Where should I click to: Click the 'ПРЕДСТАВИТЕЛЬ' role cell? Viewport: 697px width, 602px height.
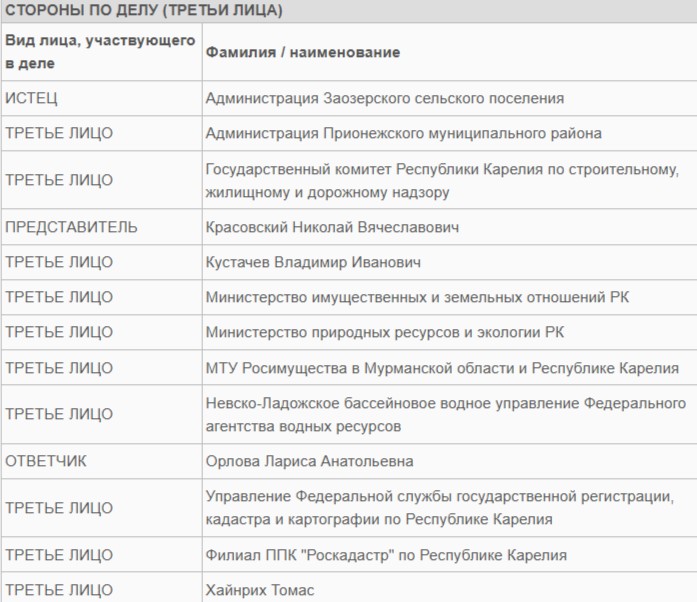[x=71, y=227]
